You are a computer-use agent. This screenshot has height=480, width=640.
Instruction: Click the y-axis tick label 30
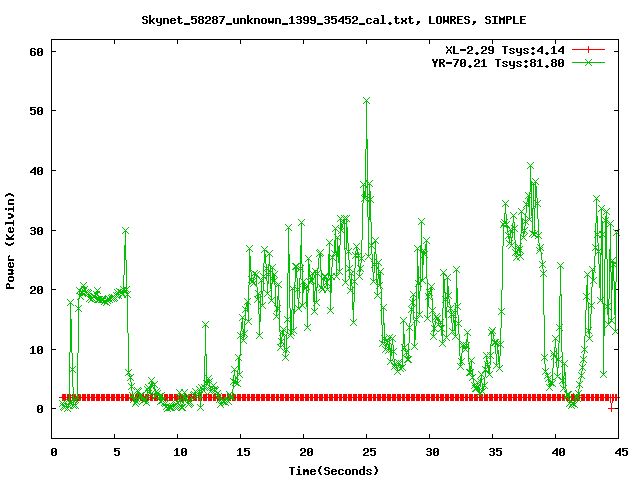pyautogui.click(x=36, y=231)
